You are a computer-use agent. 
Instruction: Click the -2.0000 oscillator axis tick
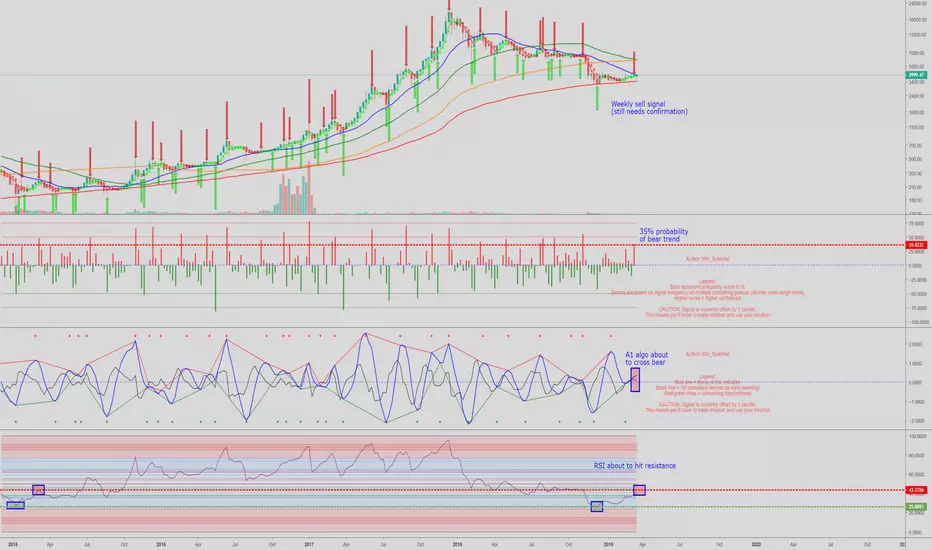(916, 421)
